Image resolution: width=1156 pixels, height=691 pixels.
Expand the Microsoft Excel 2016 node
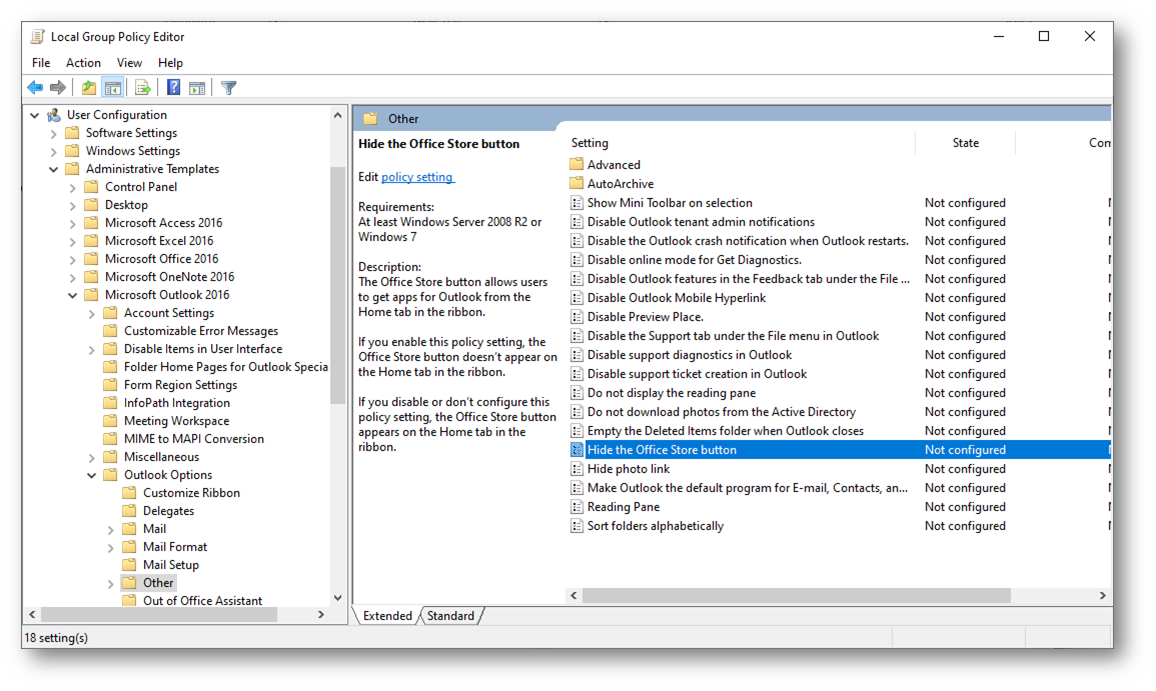[x=72, y=241]
